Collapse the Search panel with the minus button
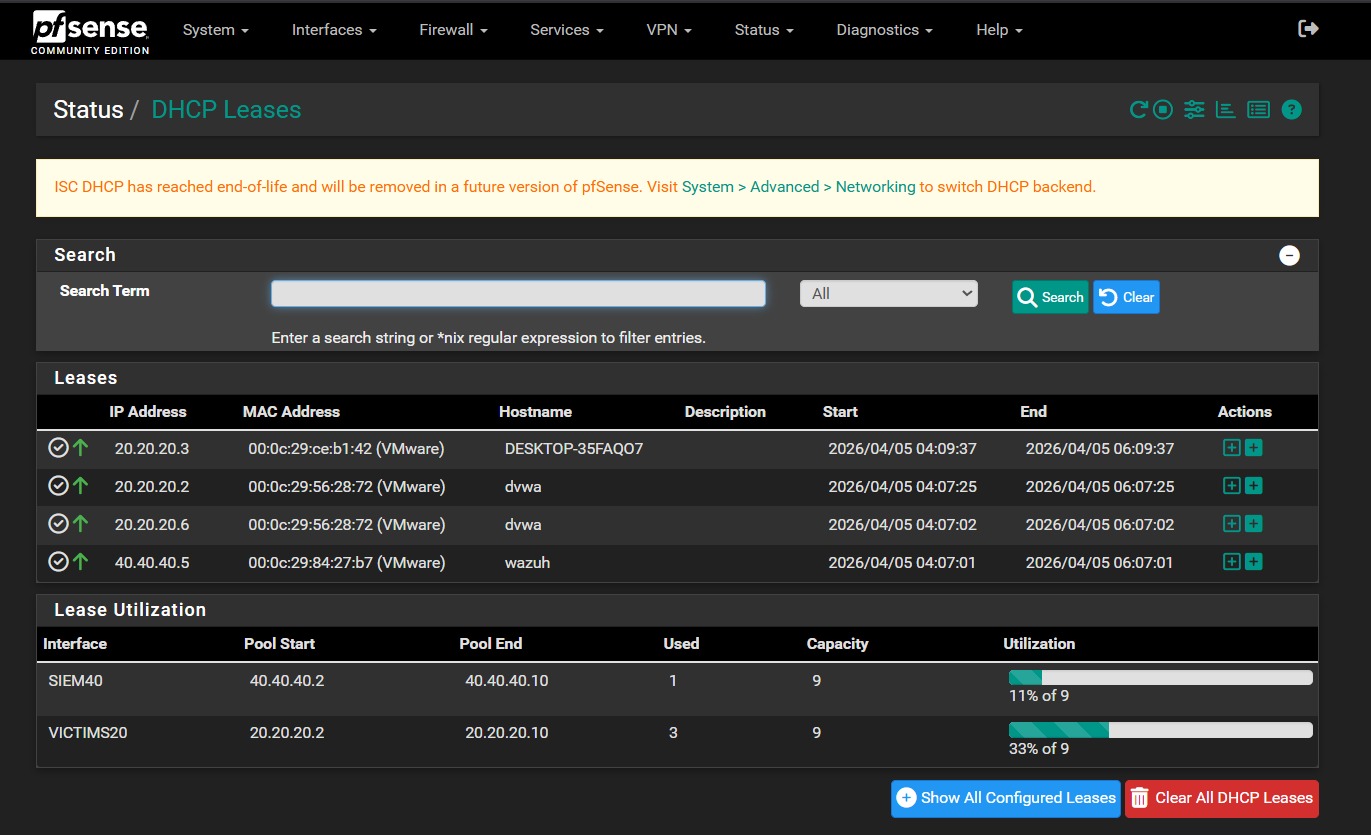 click(x=1289, y=255)
